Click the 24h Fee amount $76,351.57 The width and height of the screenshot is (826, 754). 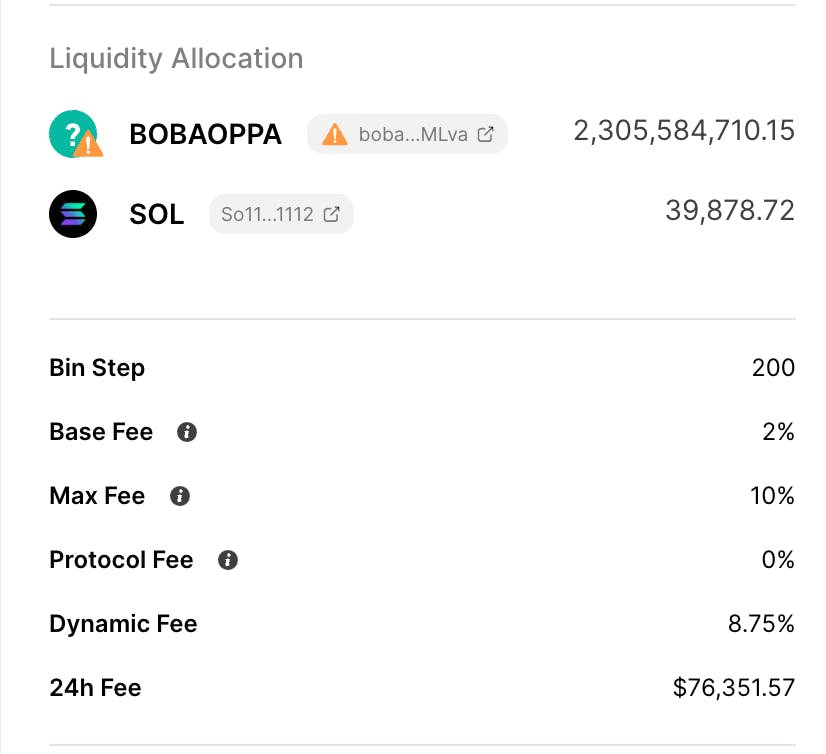pos(734,688)
